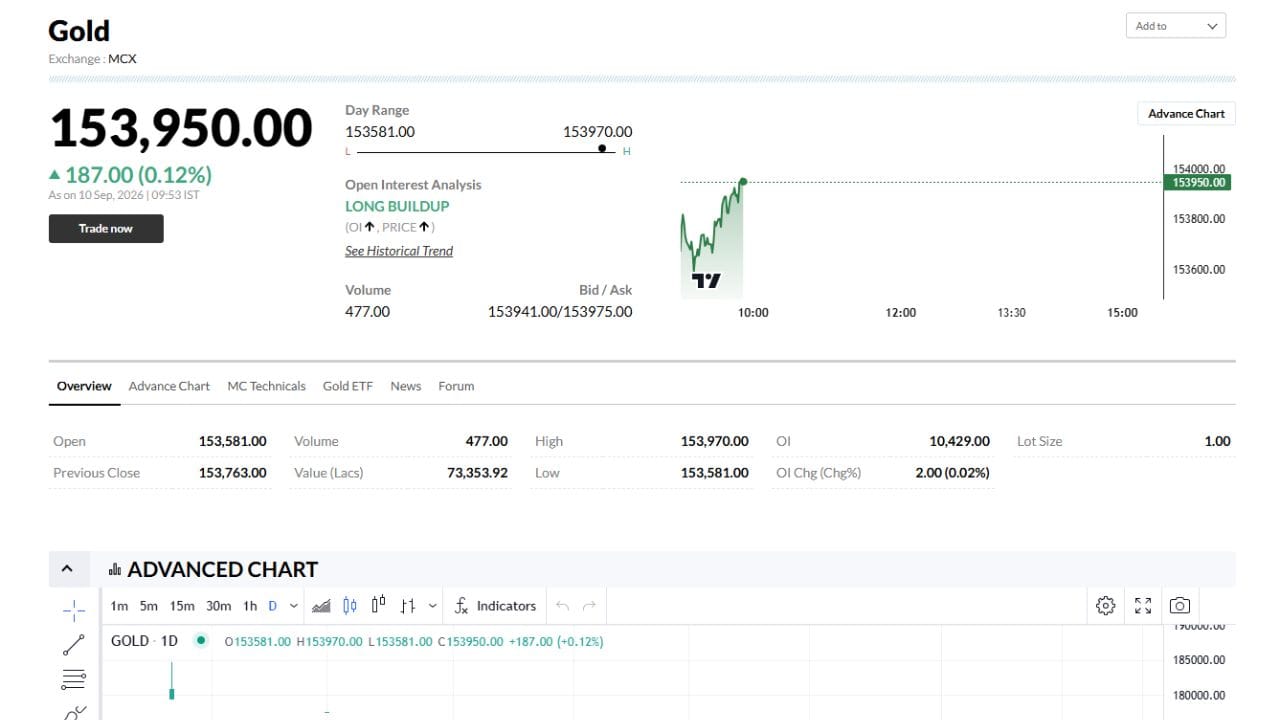Choose the candlestick chart style
Screen dimensions: 1280x720
click(x=350, y=606)
